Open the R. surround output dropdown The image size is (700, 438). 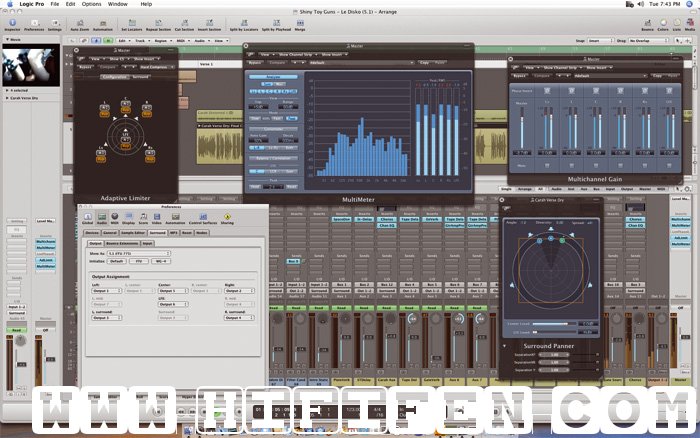[240, 318]
